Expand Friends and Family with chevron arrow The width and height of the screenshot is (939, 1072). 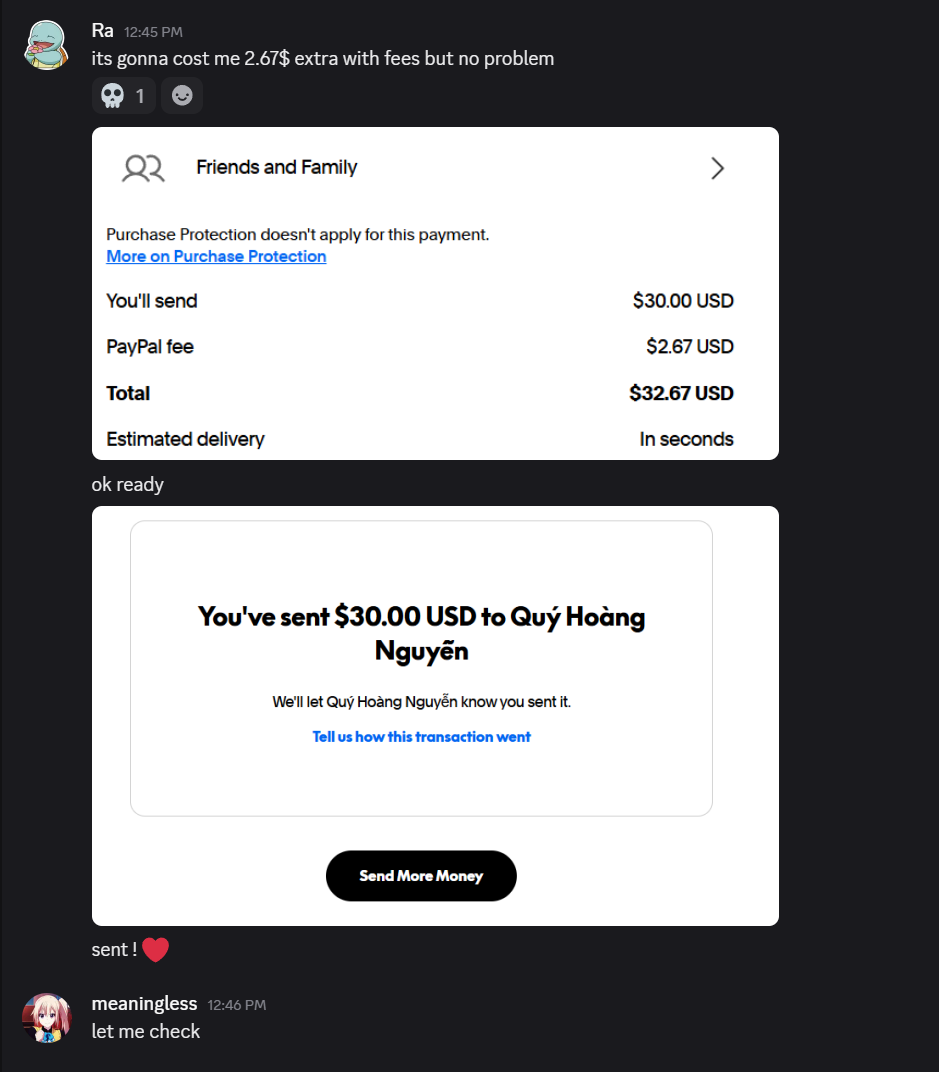point(717,168)
